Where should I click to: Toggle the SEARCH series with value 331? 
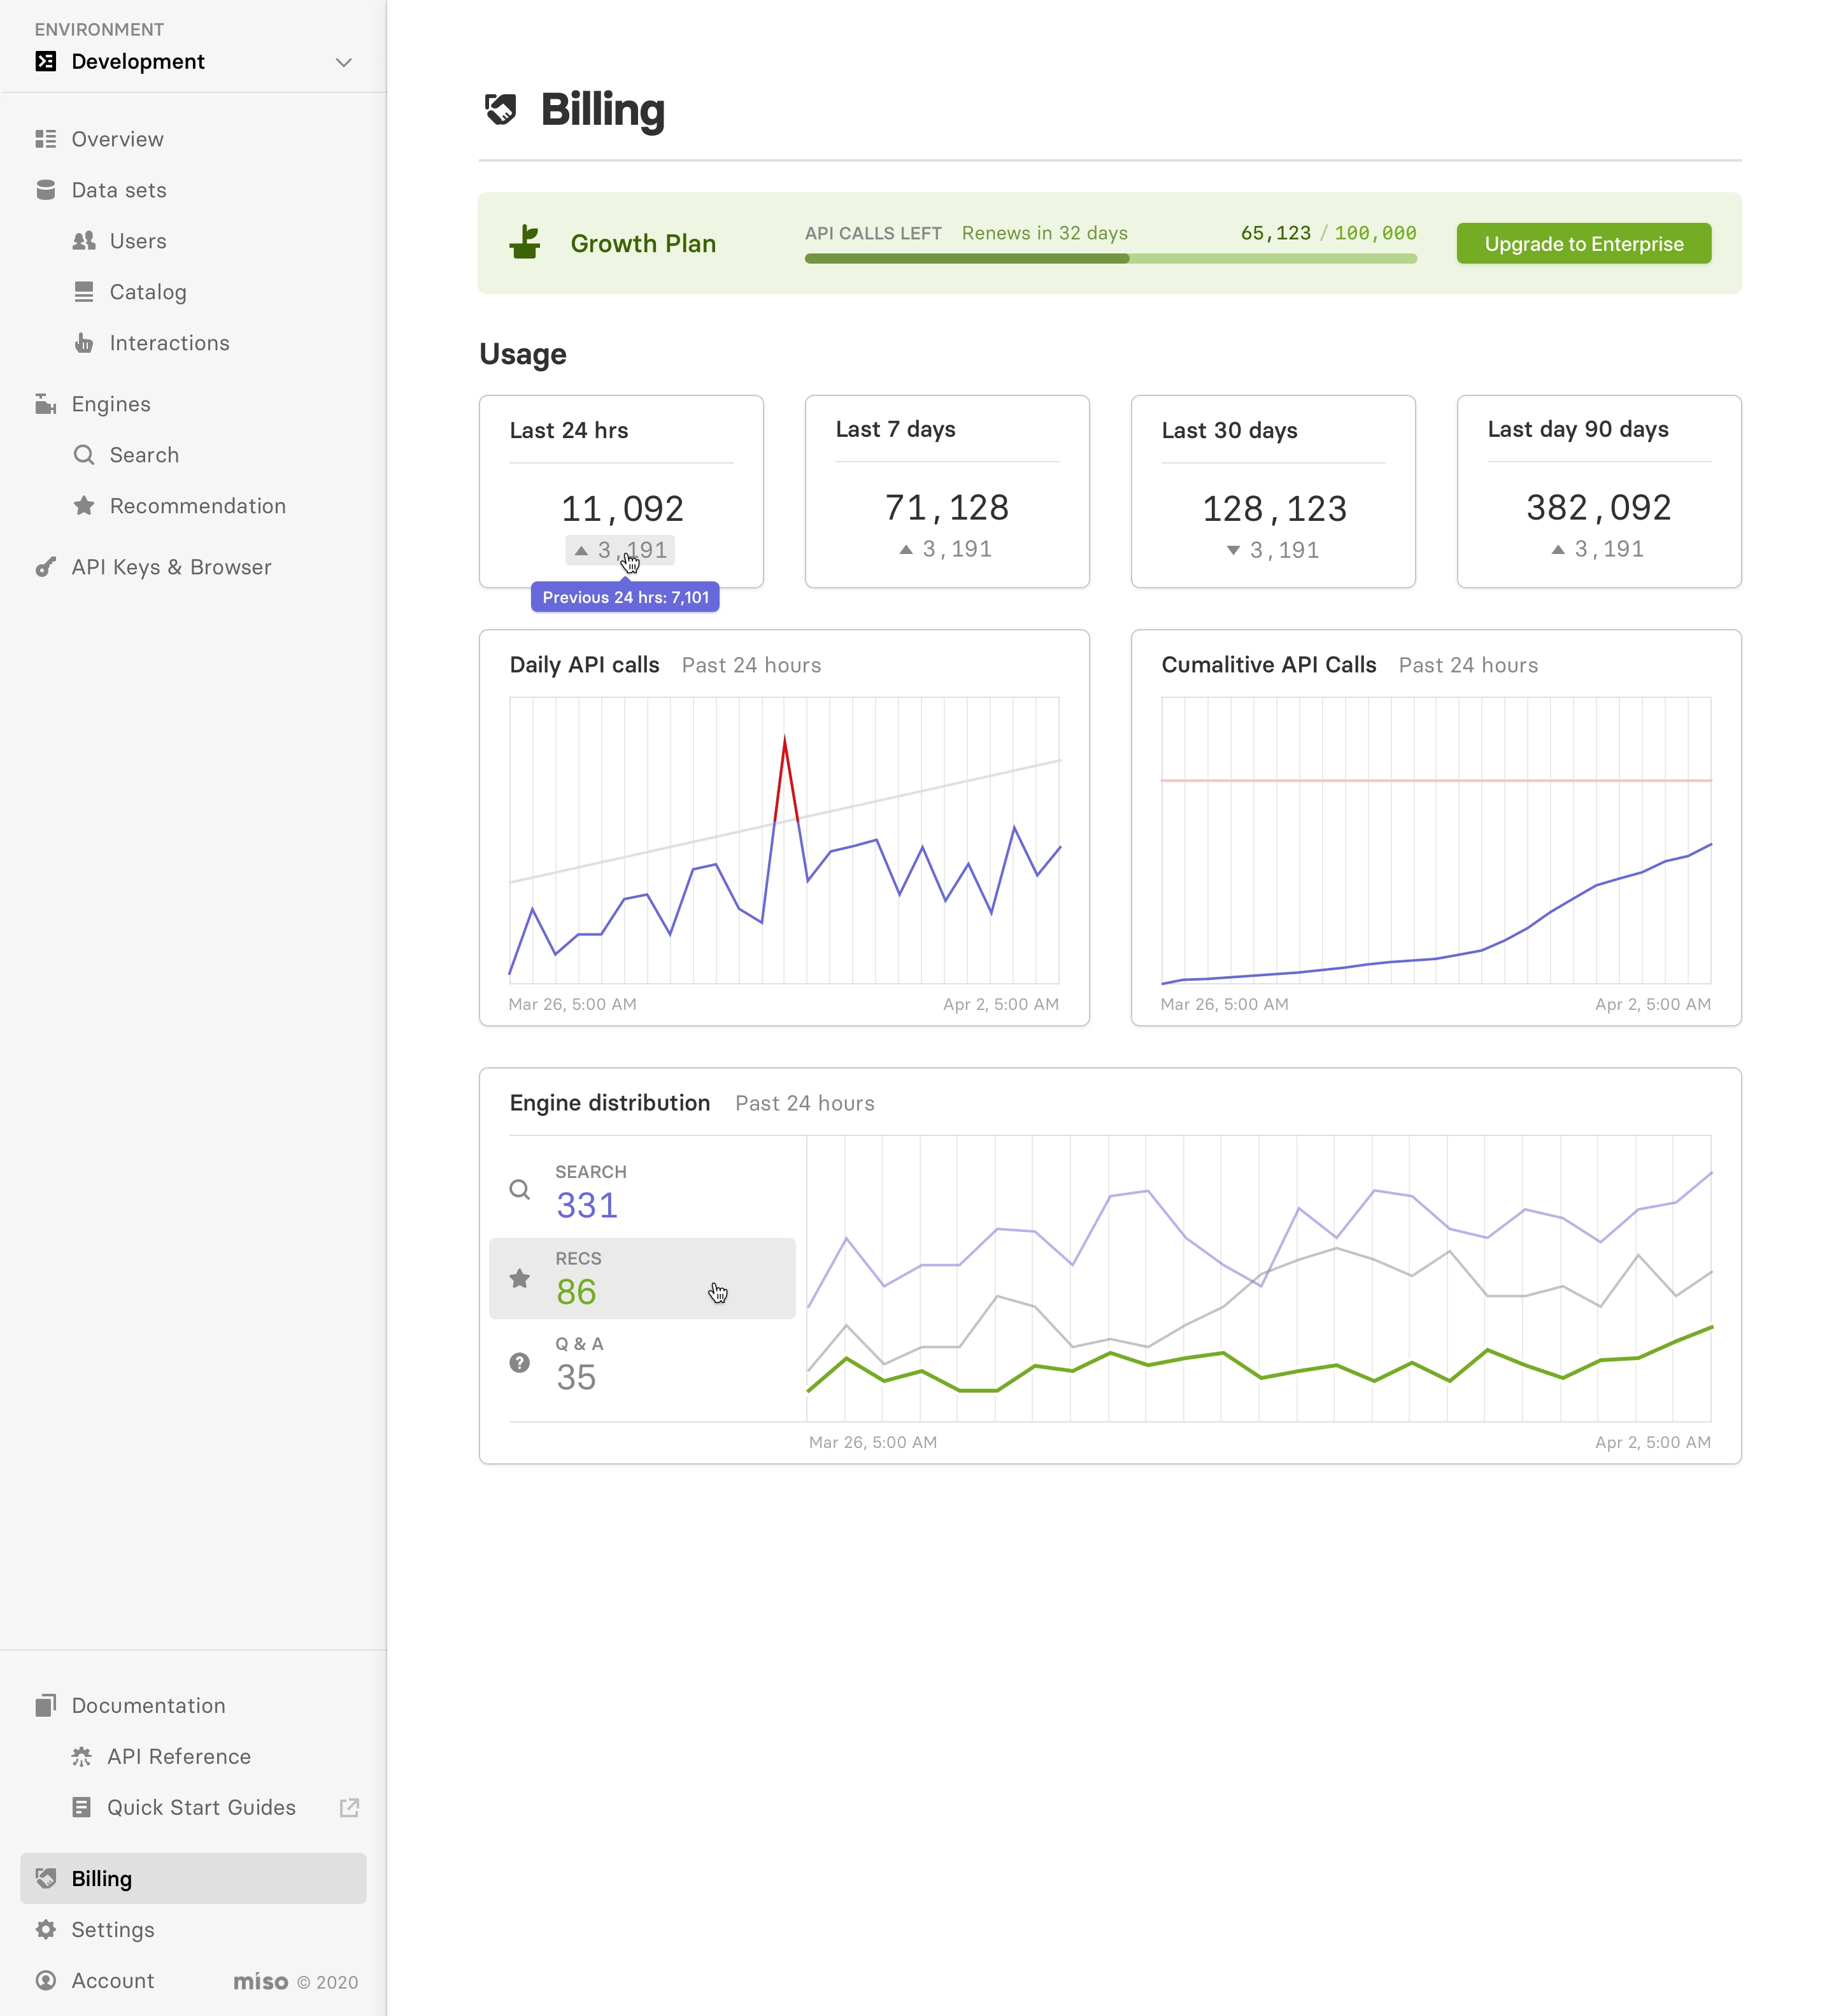click(x=642, y=1191)
